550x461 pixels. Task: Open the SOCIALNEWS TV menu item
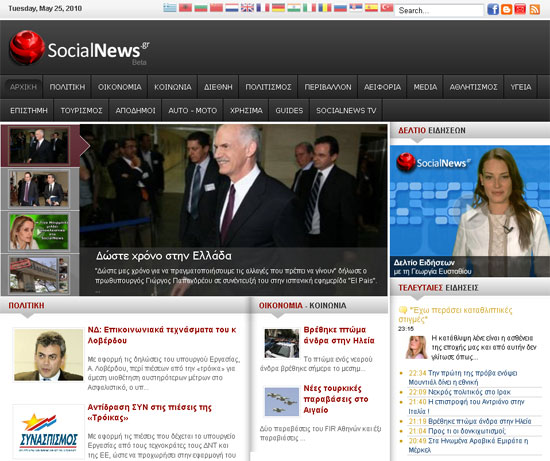click(346, 111)
